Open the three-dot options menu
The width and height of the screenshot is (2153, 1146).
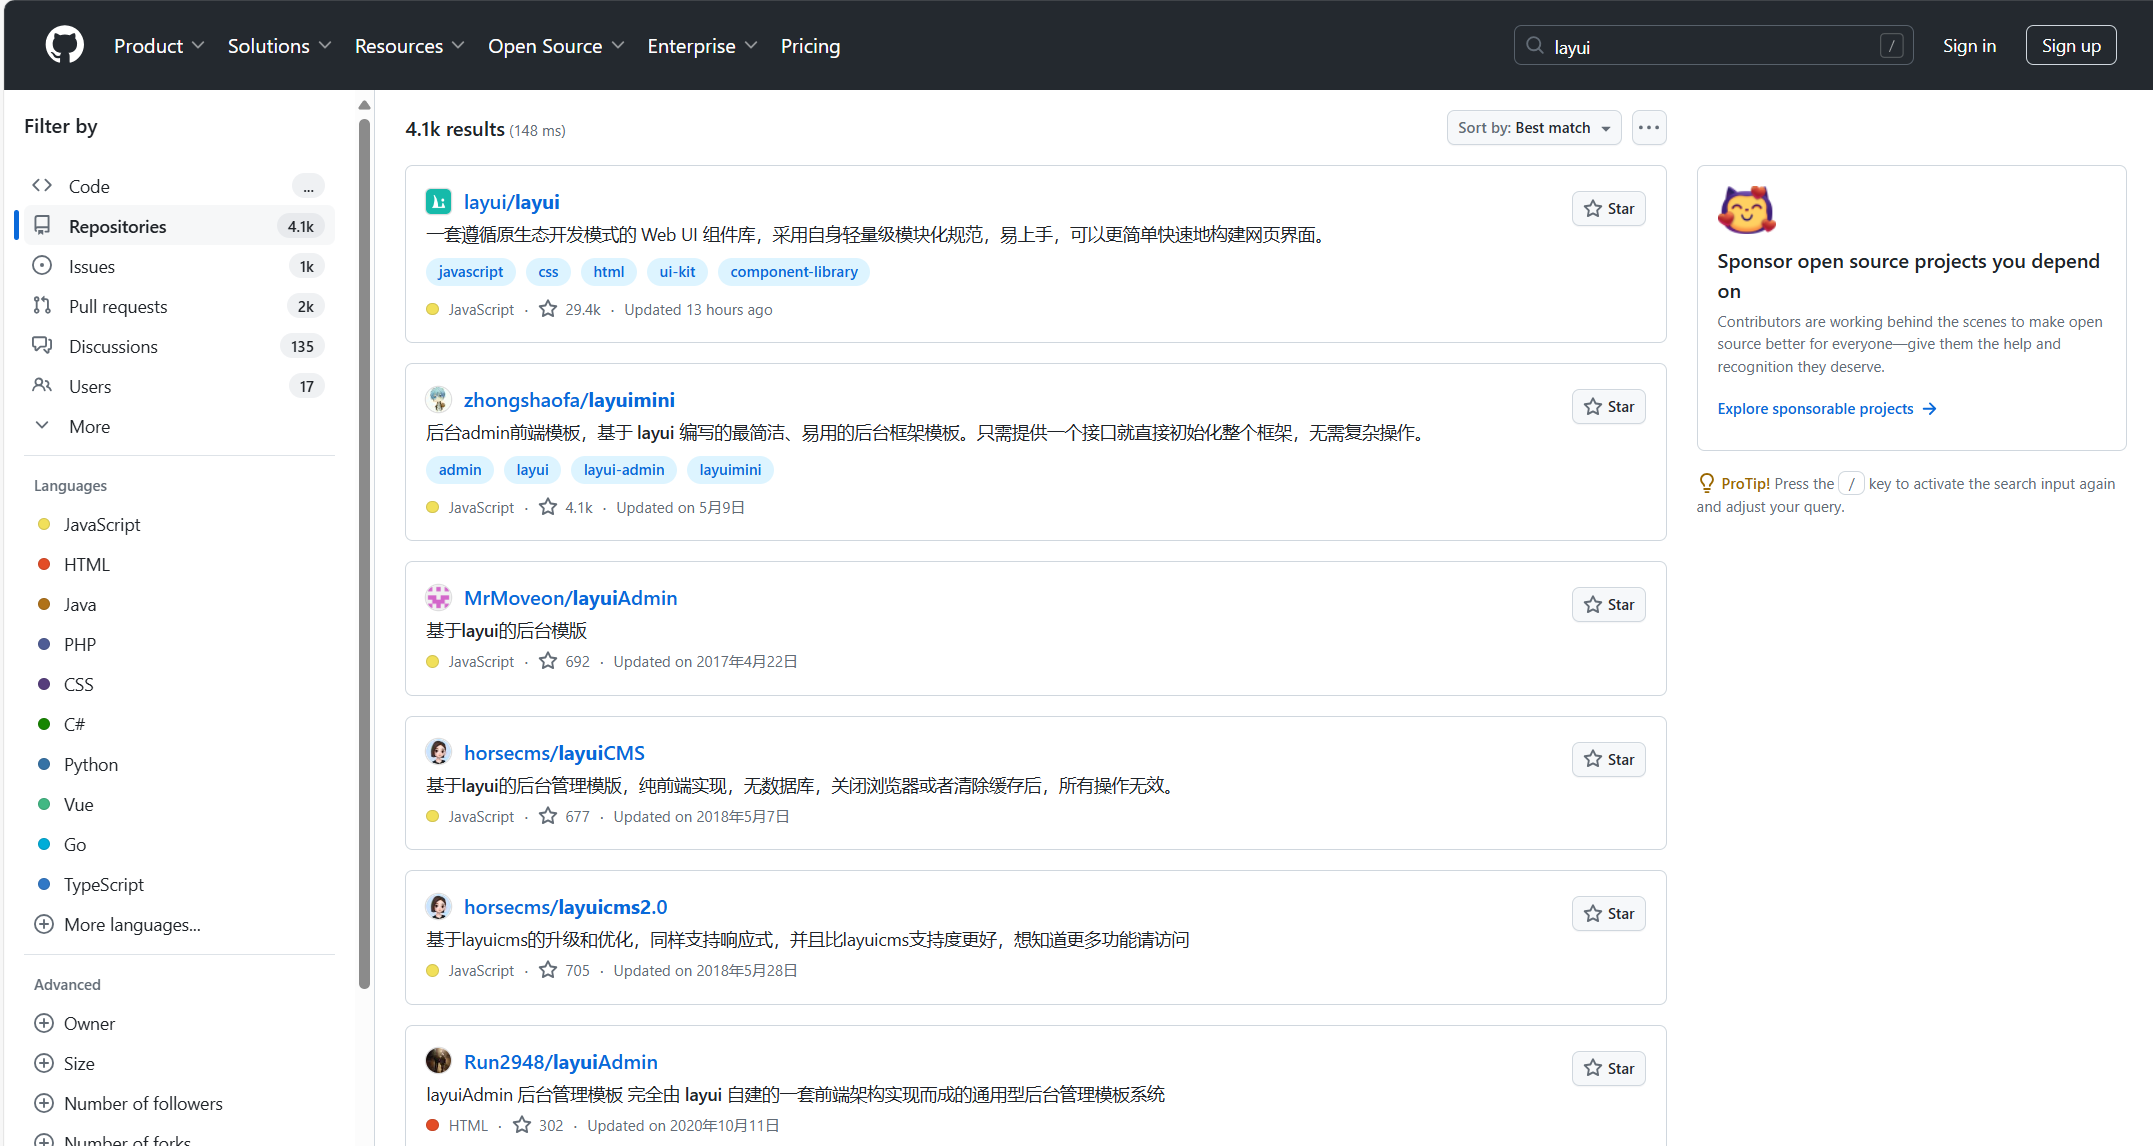tap(1649, 128)
